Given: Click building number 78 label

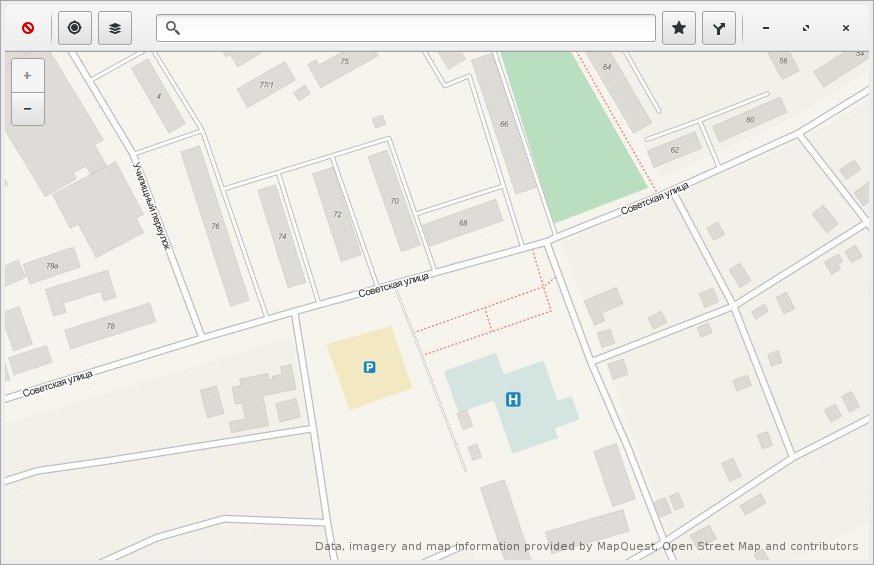Looking at the screenshot, I should point(110,326).
